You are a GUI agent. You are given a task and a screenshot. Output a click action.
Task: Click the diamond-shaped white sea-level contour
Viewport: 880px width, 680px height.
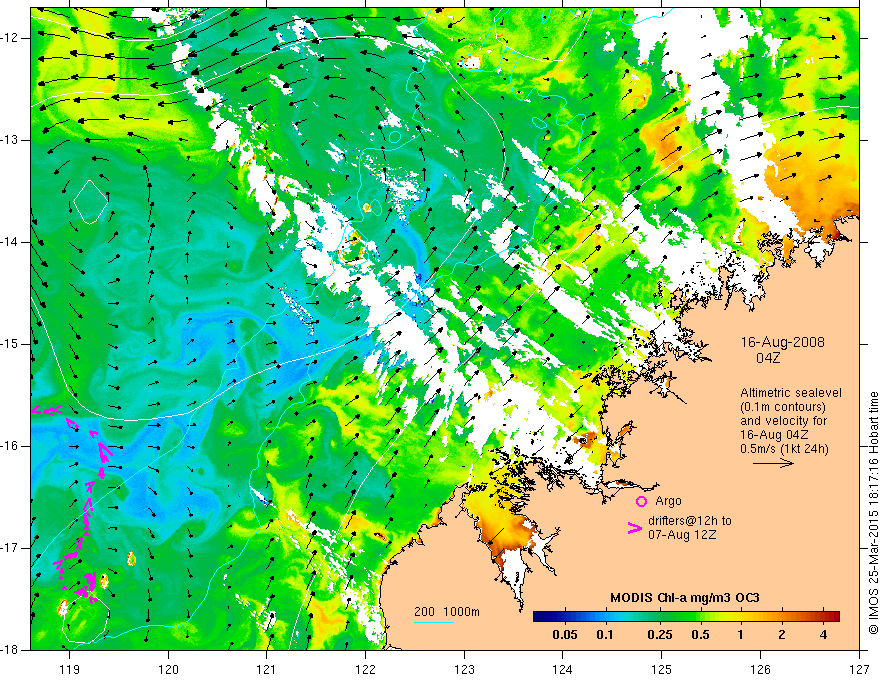pos(90,202)
